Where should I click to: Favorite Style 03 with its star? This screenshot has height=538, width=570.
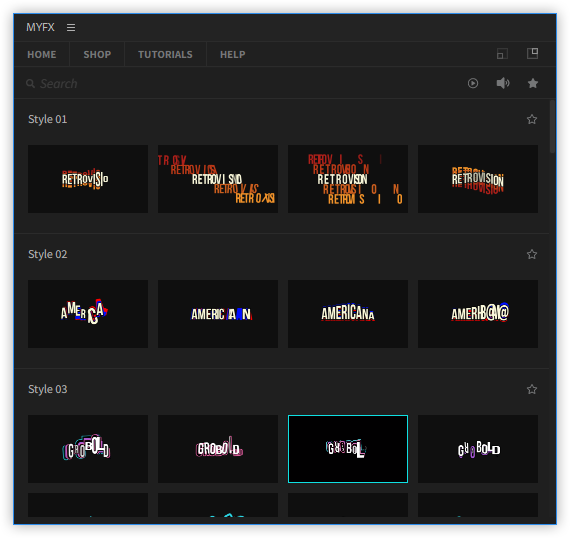[532, 389]
